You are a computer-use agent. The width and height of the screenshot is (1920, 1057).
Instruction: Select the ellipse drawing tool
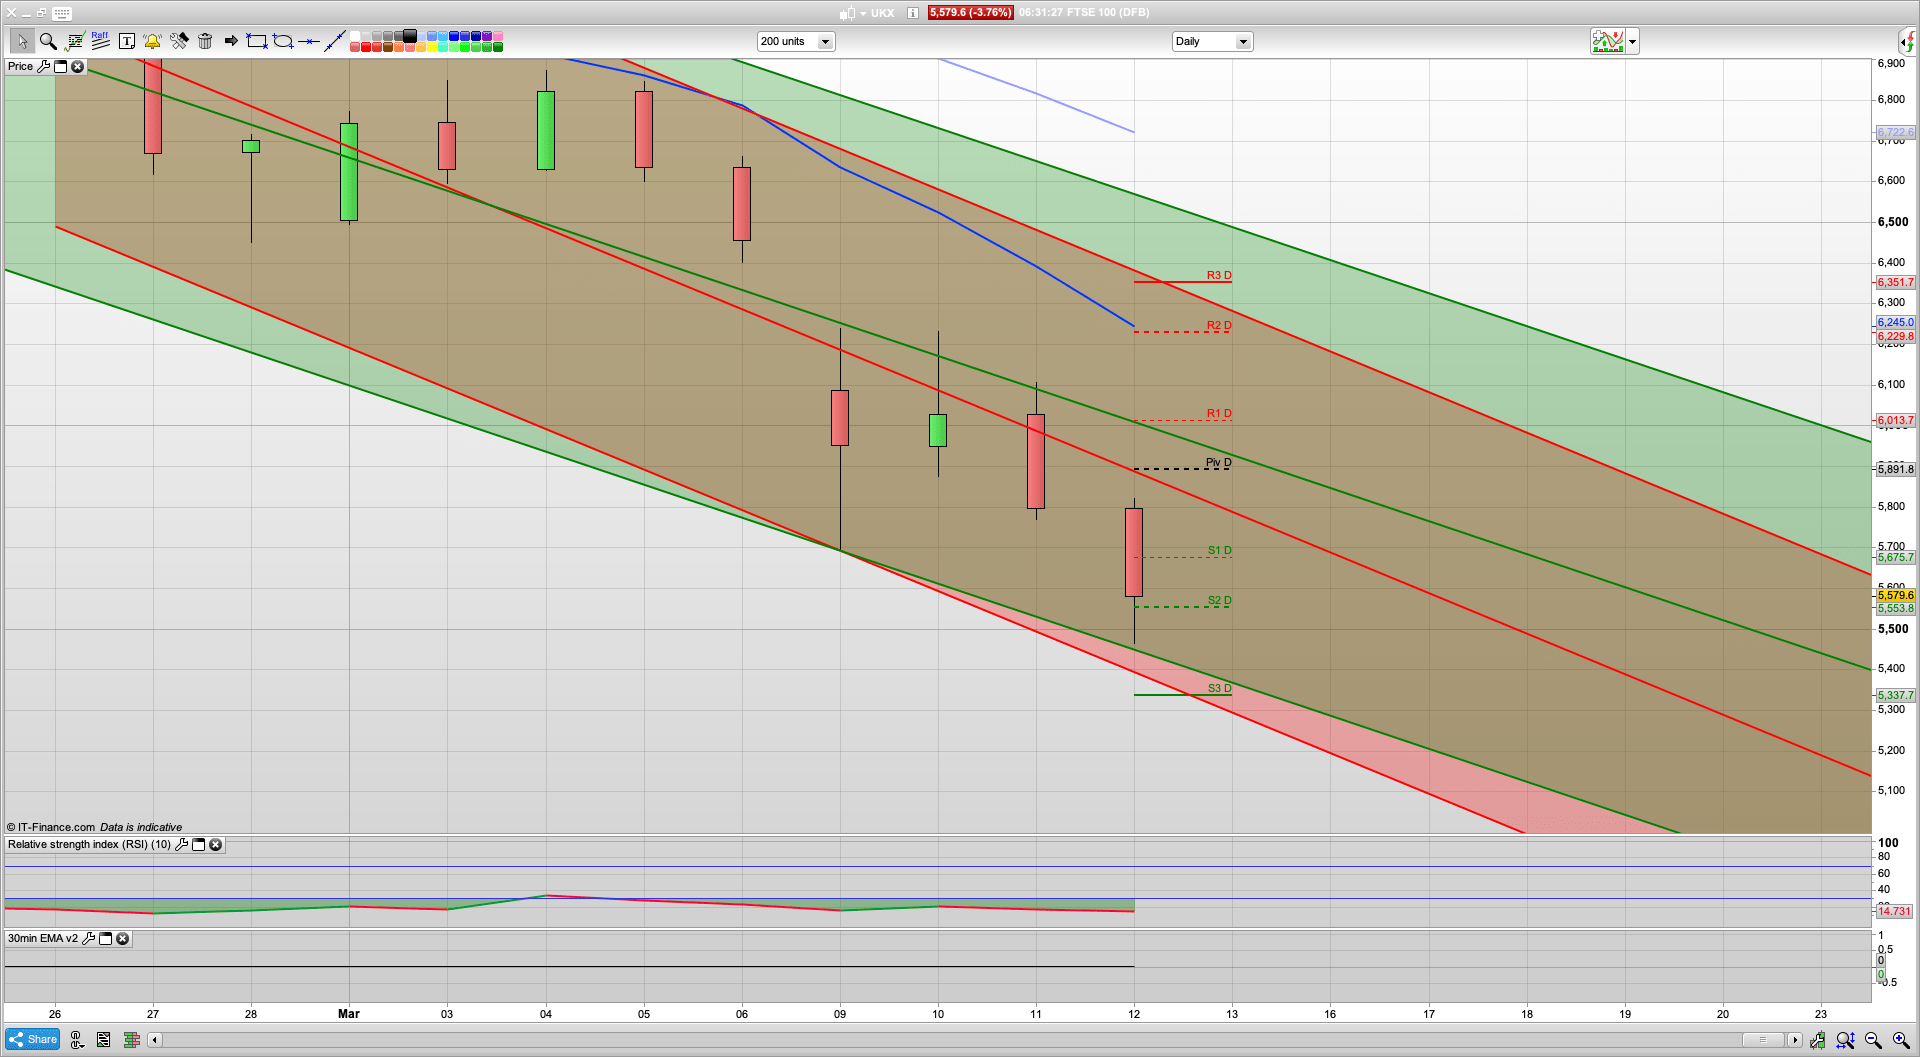pos(283,41)
